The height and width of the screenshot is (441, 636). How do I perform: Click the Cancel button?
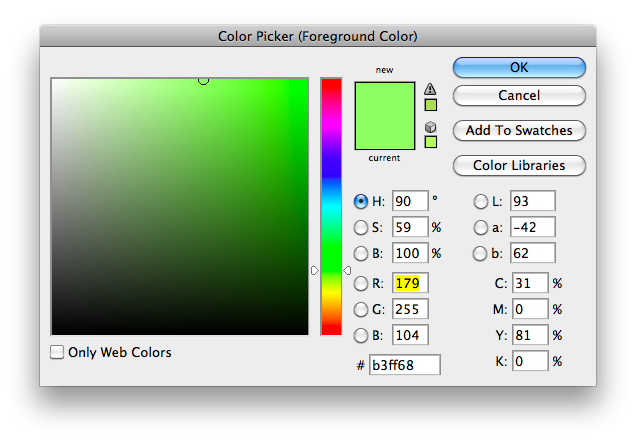coord(519,95)
